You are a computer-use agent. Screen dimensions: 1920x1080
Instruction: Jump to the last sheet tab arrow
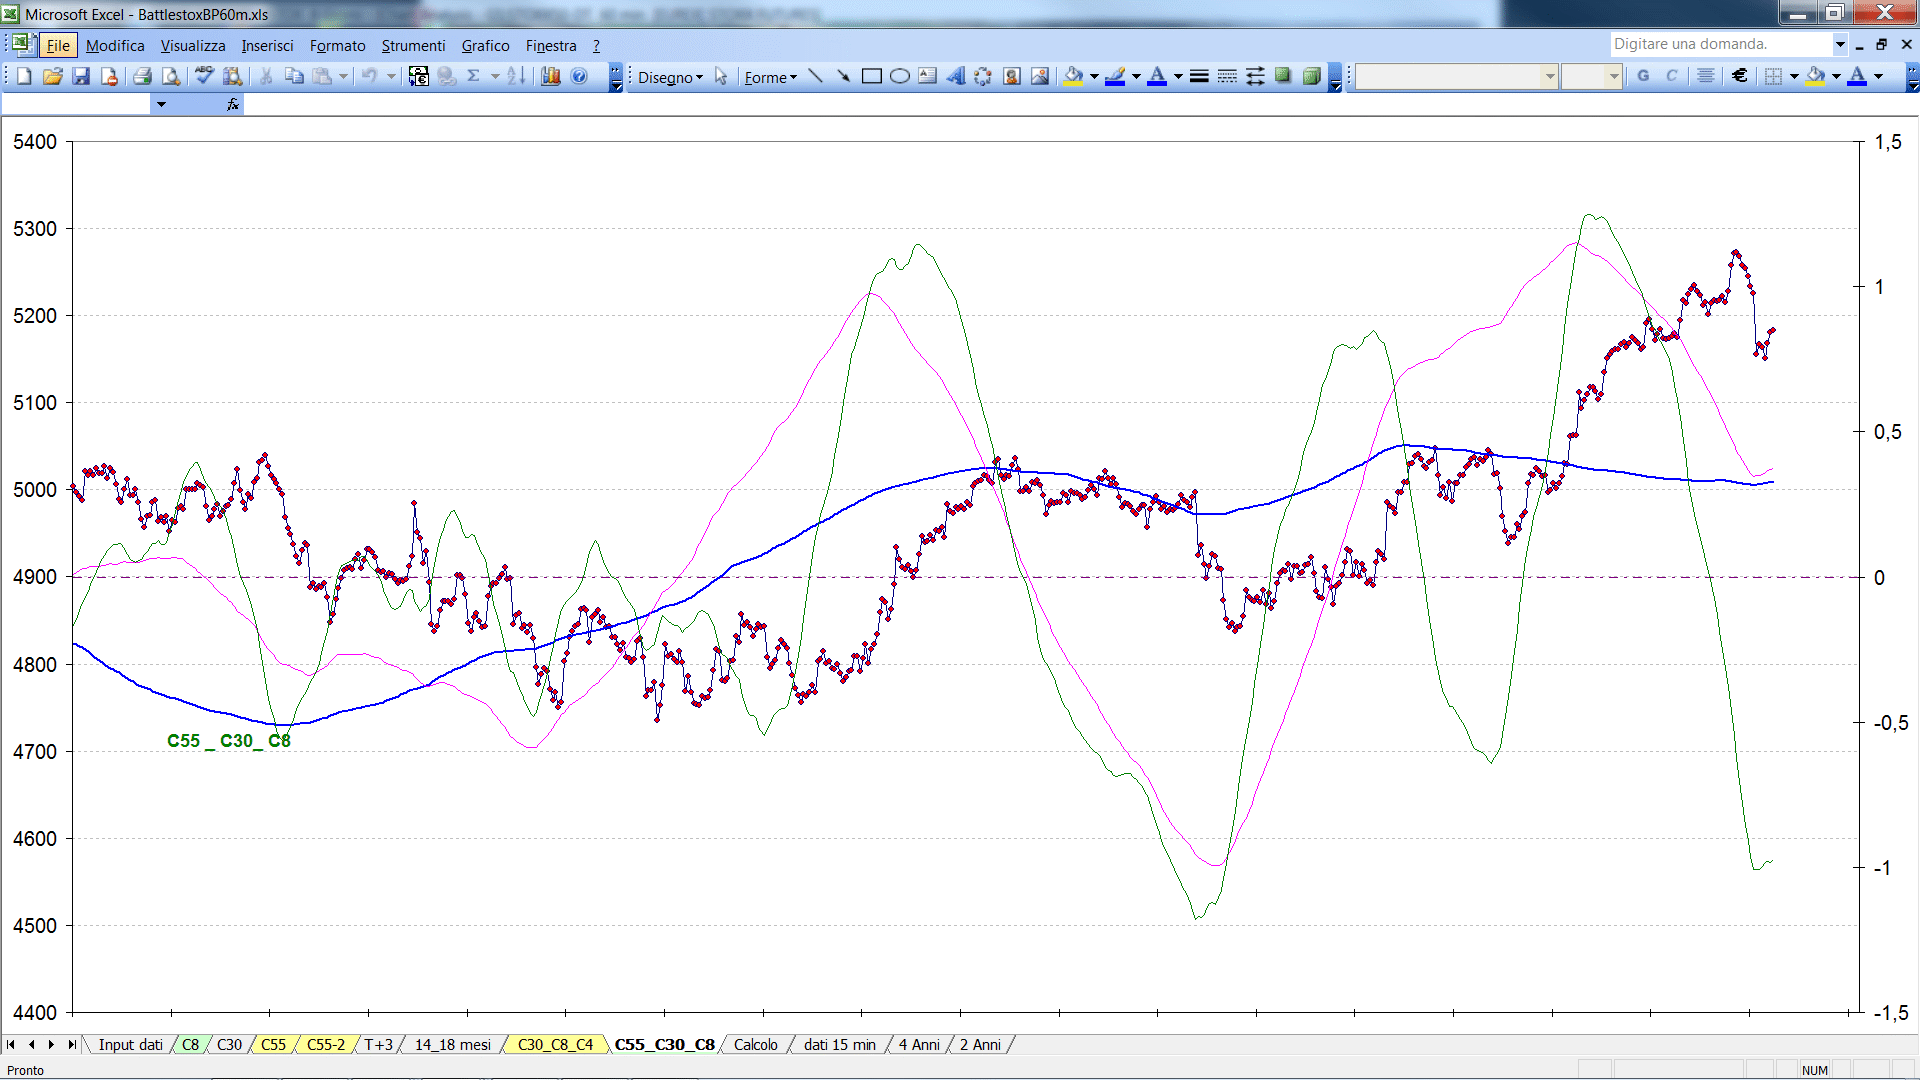(x=71, y=1044)
